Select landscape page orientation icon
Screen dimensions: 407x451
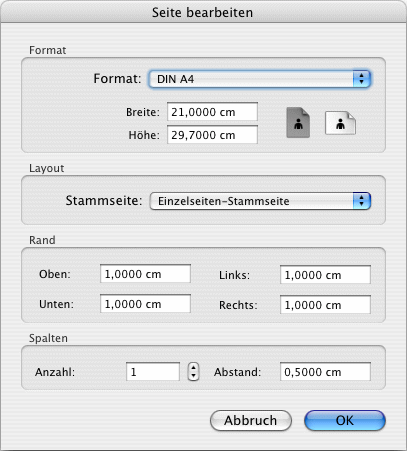click(340, 123)
